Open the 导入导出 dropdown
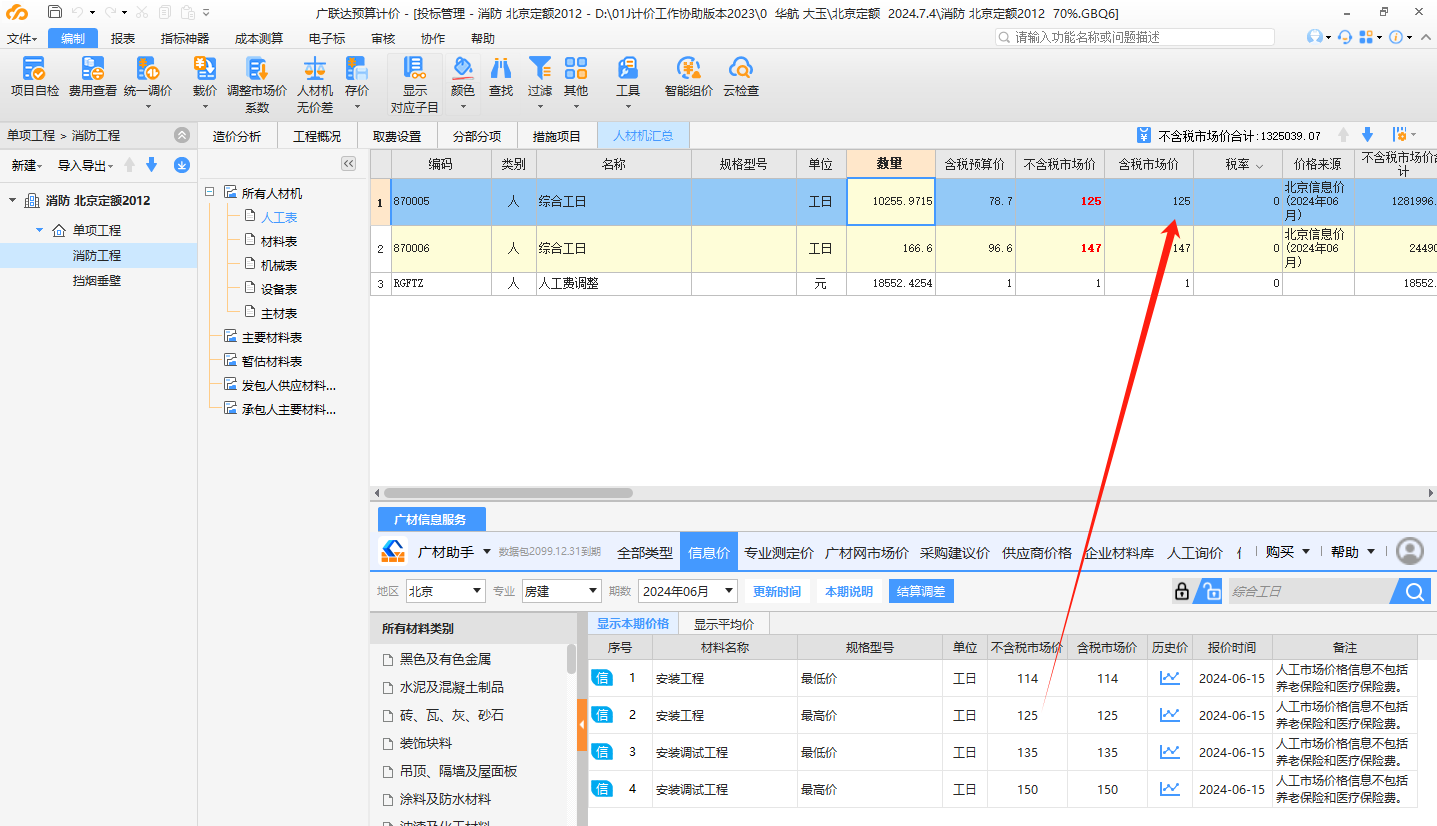 coord(85,165)
